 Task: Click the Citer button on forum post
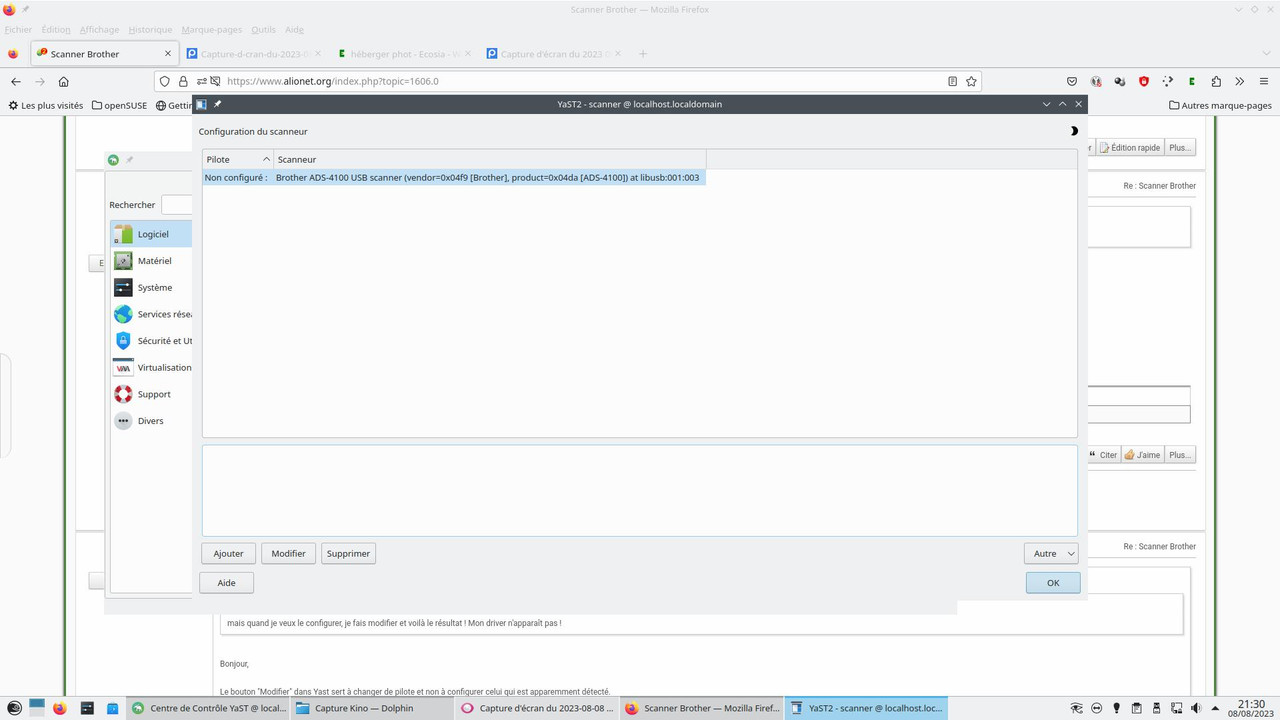(1103, 455)
